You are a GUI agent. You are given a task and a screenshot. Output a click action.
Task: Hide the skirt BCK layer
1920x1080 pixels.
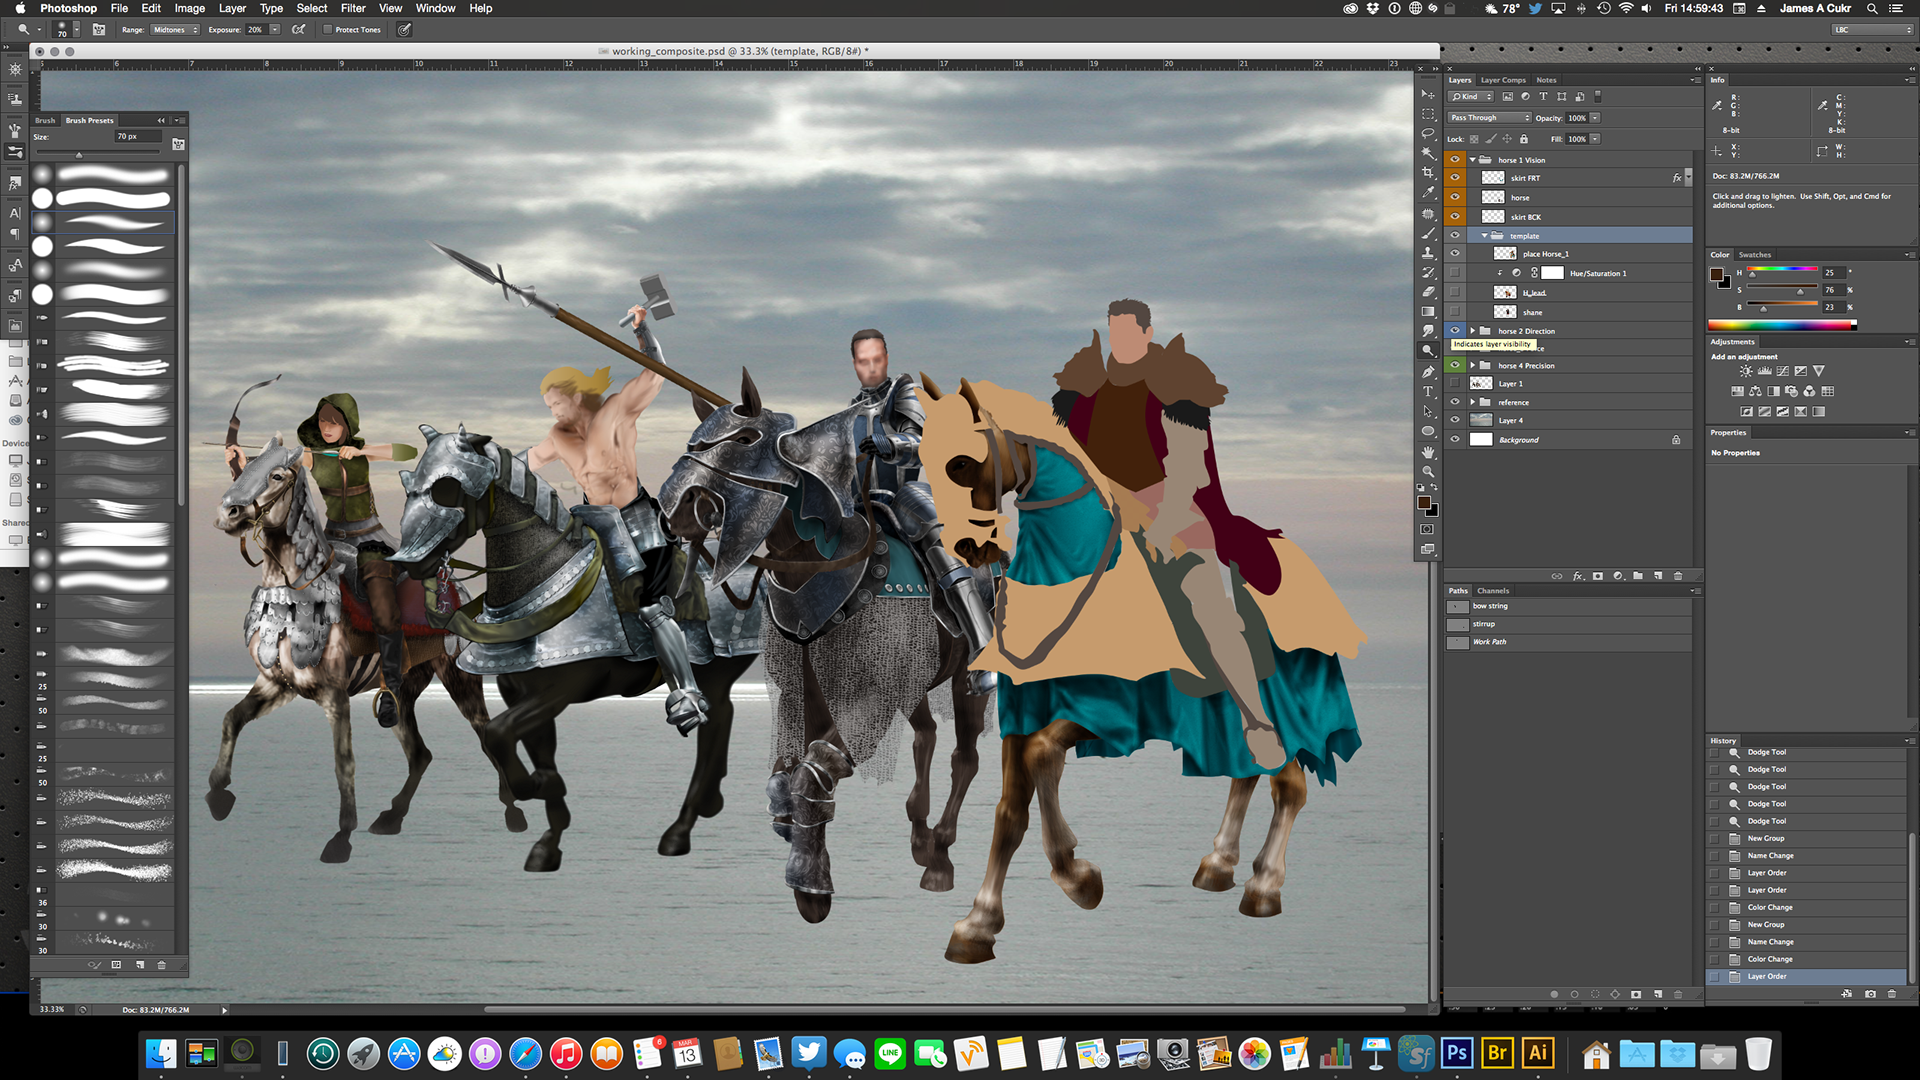tap(1455, 216)
